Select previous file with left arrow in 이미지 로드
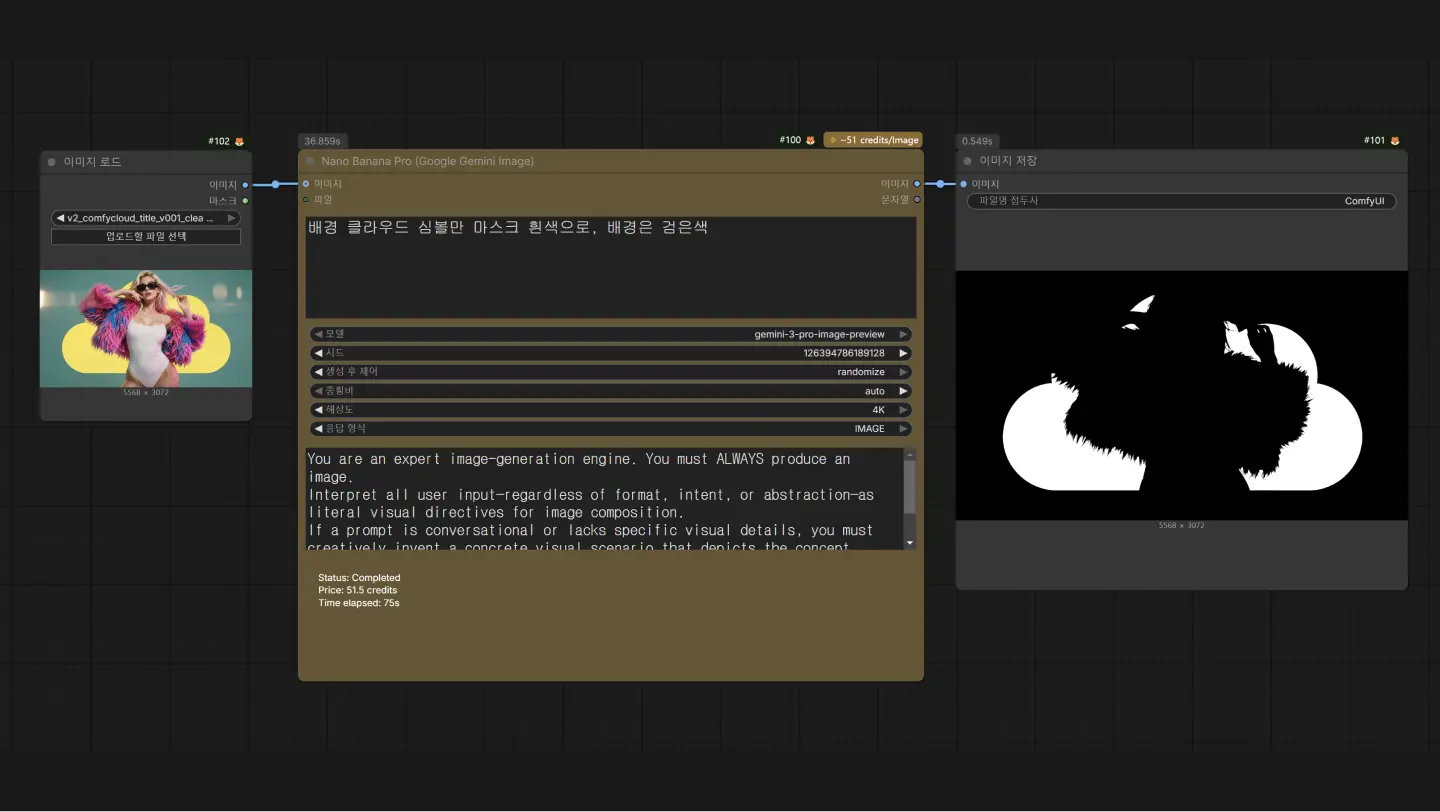 pyautogui.click(x=60, y=218)
